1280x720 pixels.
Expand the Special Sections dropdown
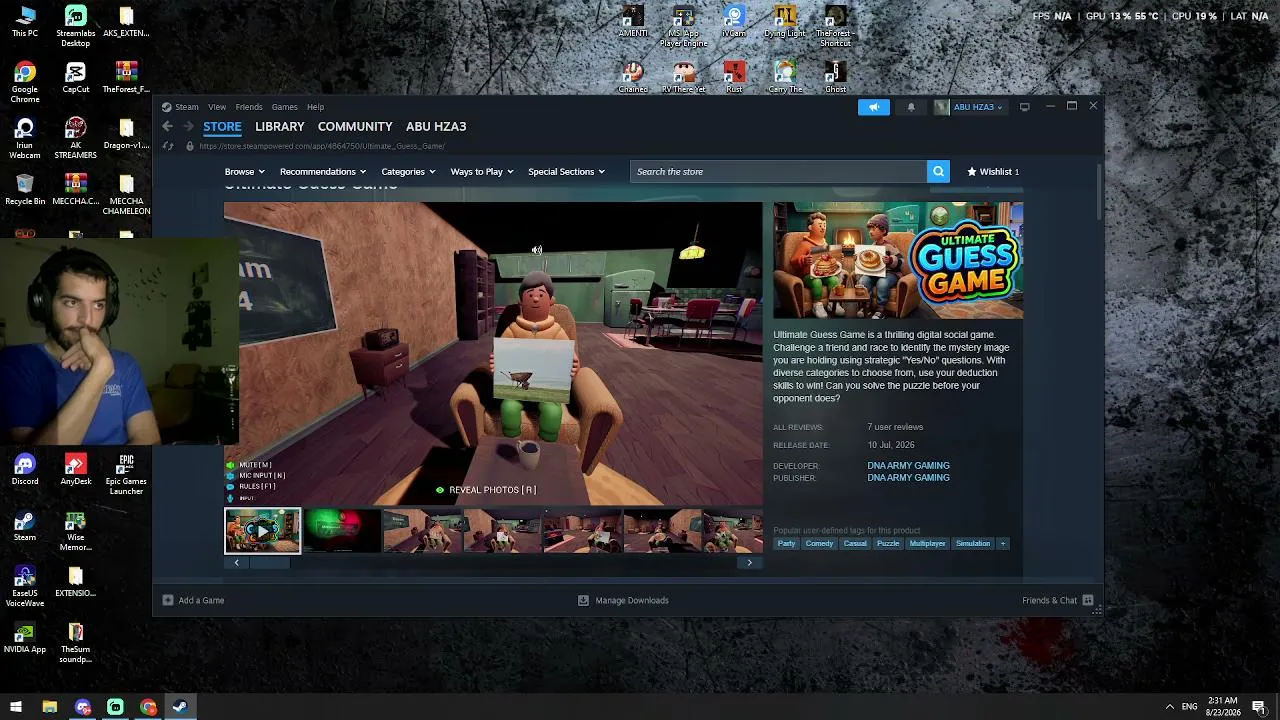click(x=566, y=172)
